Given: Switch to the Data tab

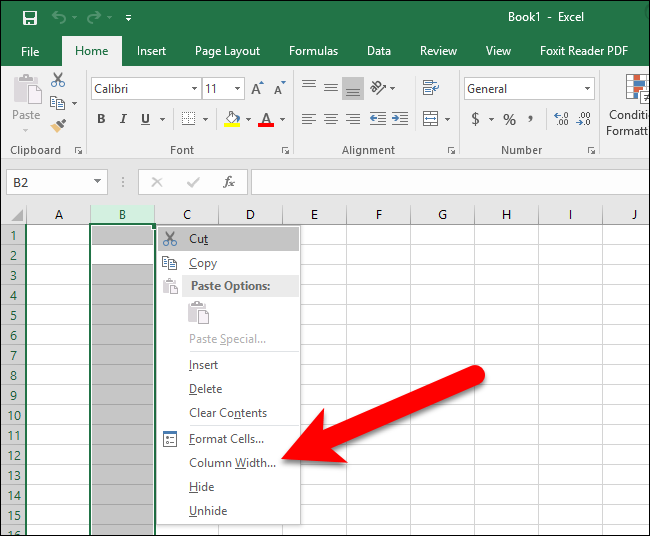Looking at the screenshot, I should pos(378,51).
